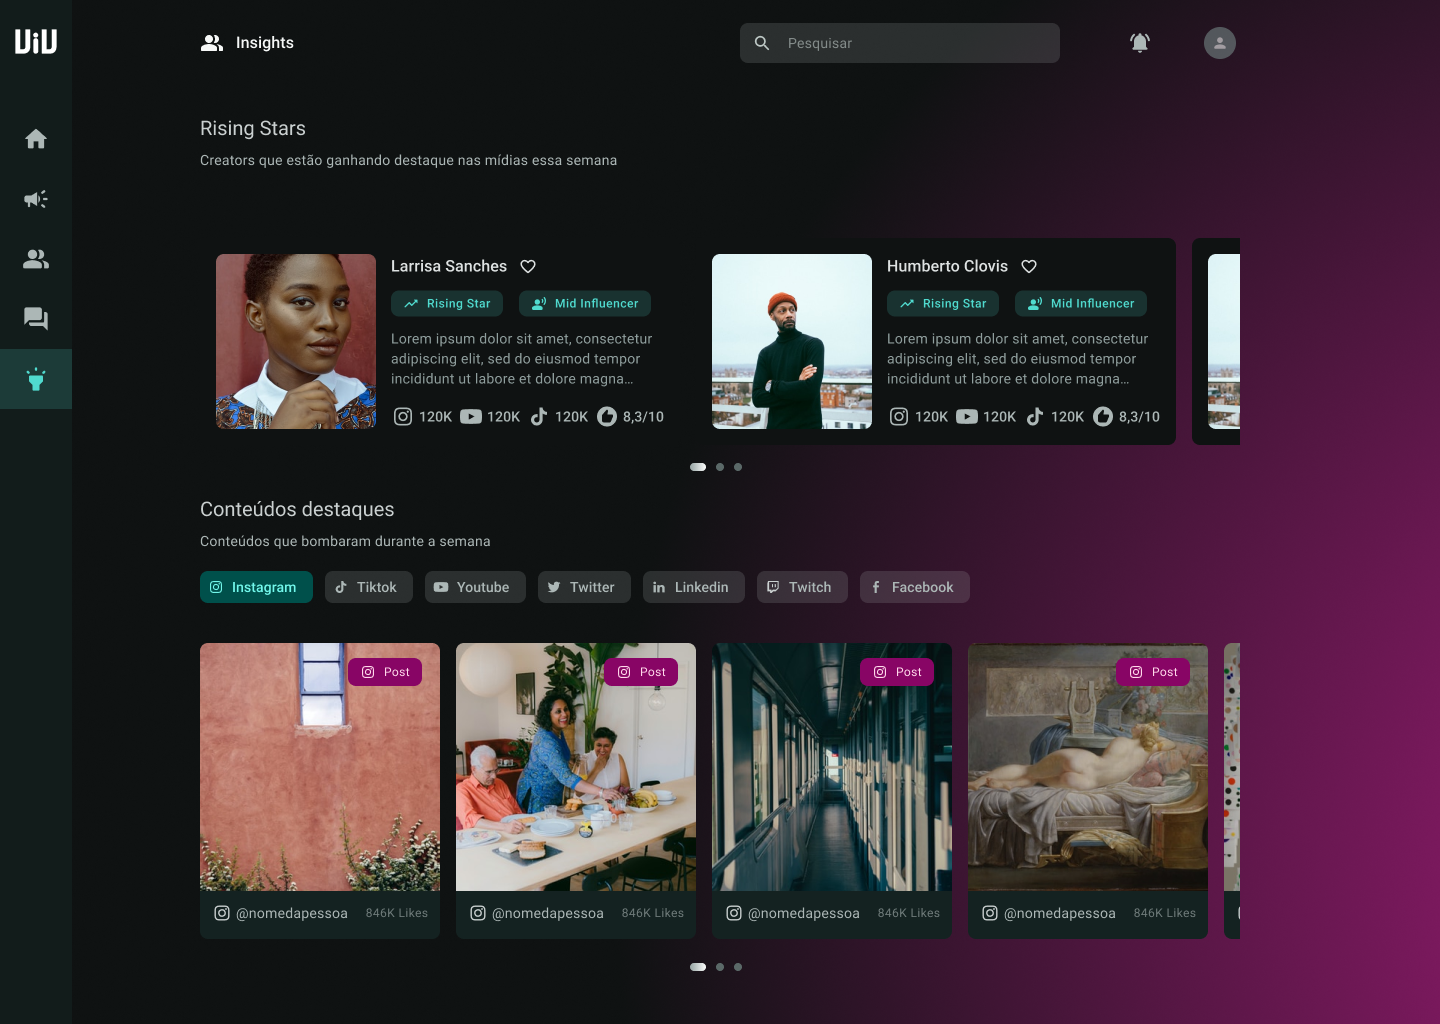Click Rising Star tag on Larrisa Sanches

[447, 303]
